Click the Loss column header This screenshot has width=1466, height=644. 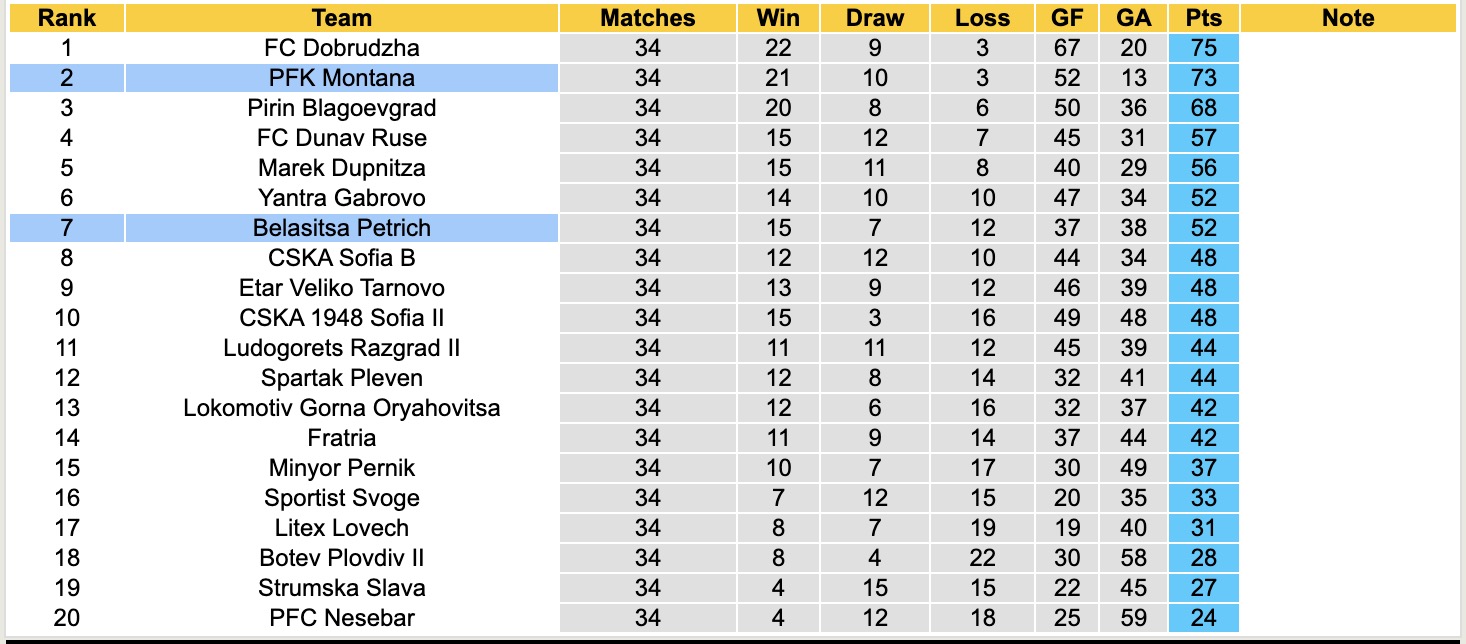982,18
